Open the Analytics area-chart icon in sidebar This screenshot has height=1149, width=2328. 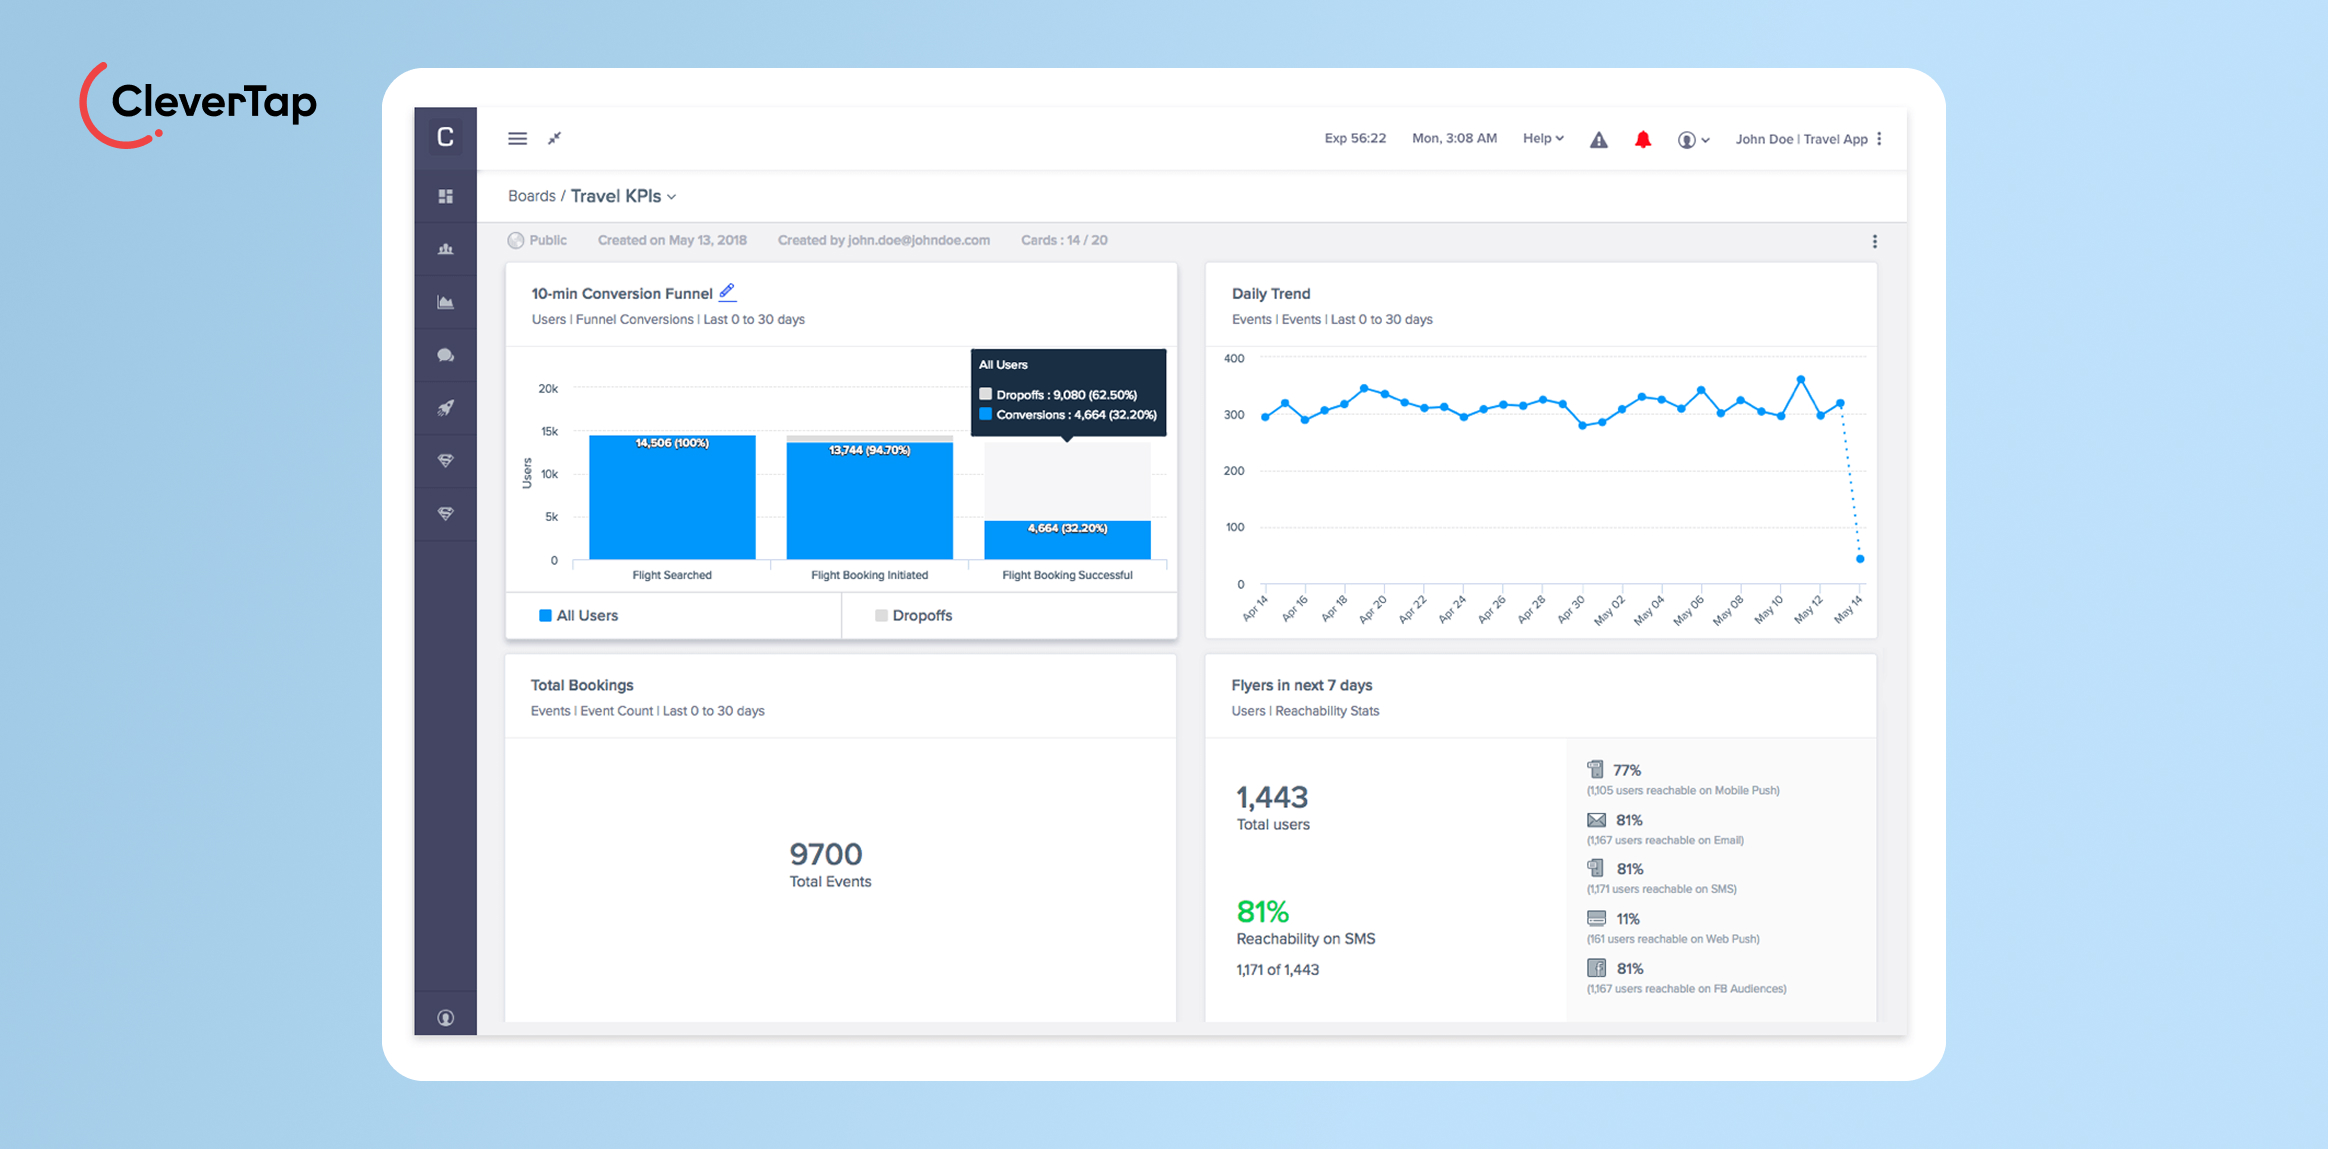click(446, 302)
